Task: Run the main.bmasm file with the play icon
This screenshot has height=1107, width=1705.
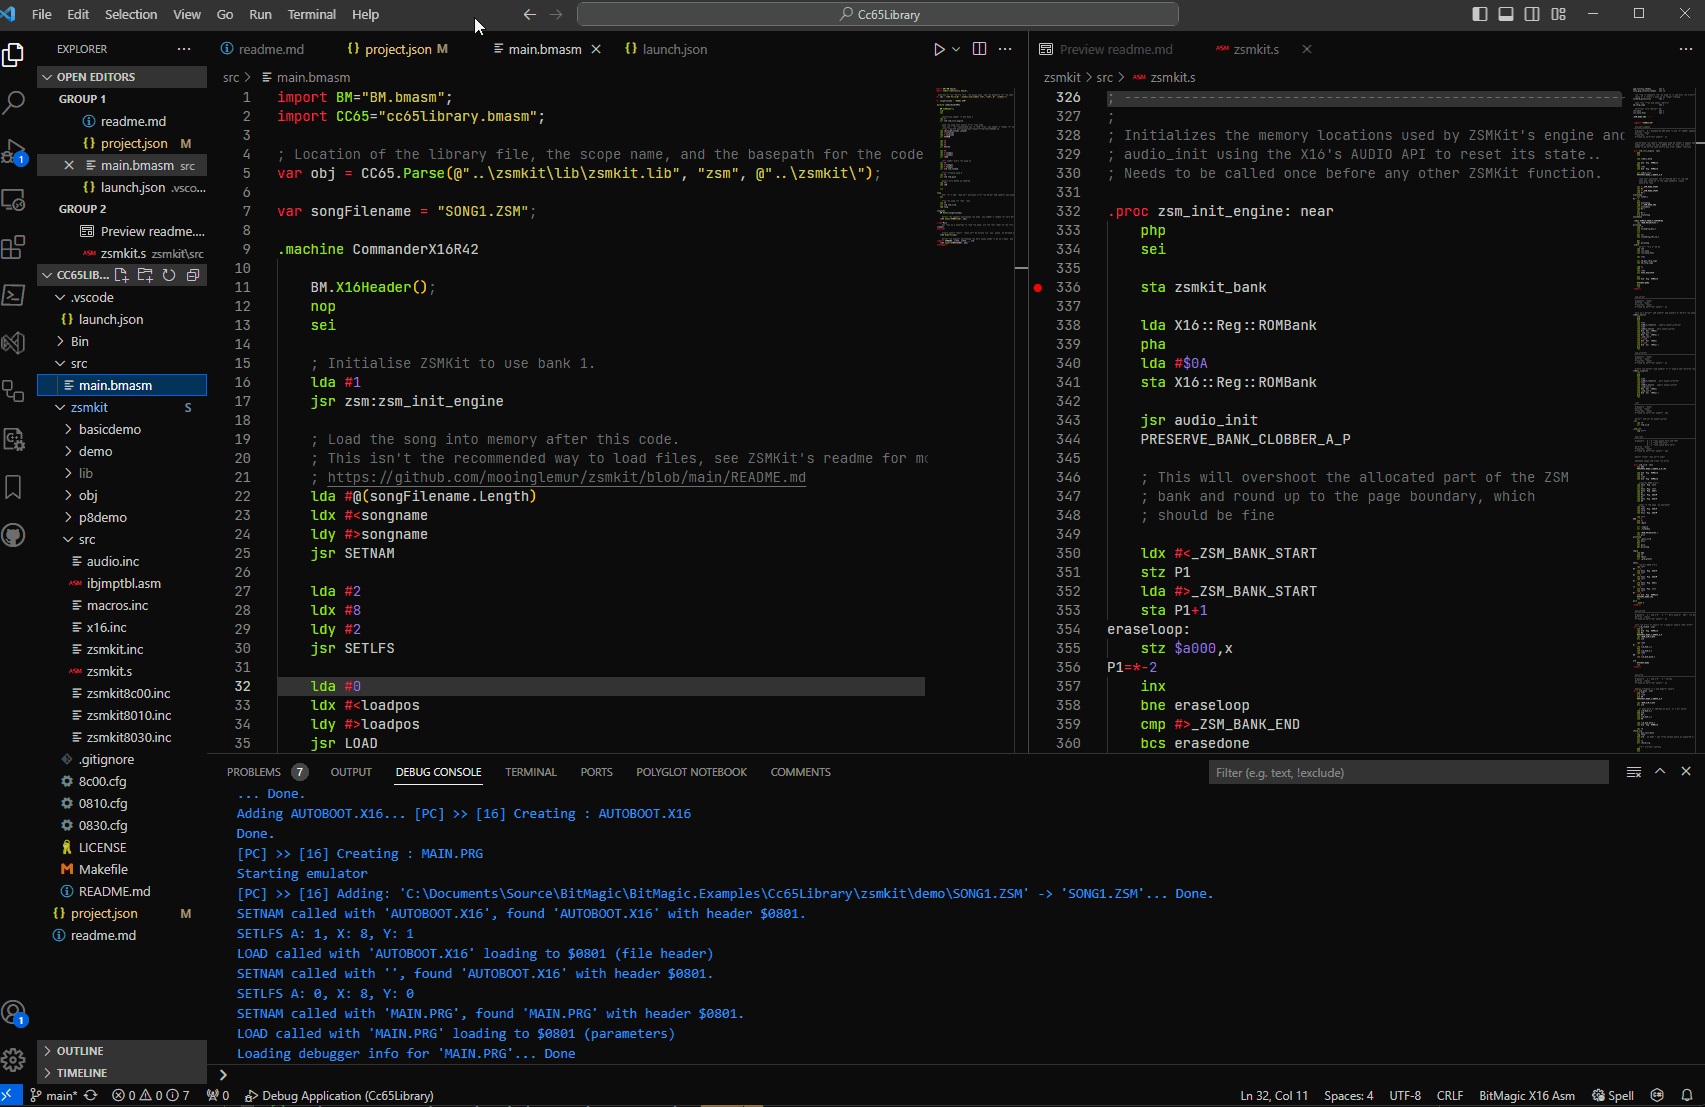Action: (x=939, y=49)
